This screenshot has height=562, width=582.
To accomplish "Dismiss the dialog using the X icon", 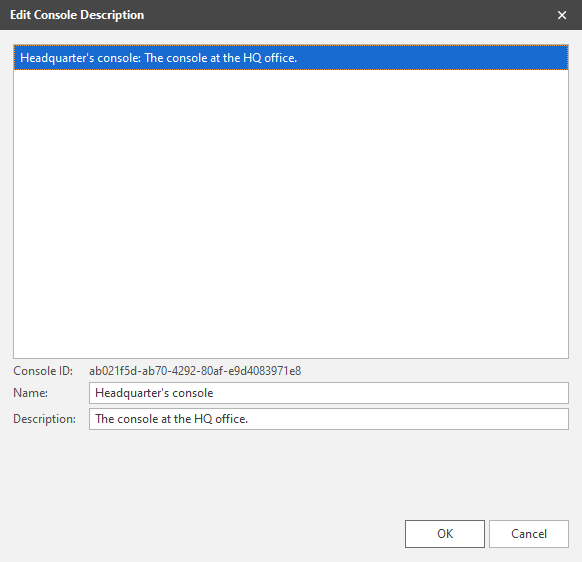I will pos(562,15).
